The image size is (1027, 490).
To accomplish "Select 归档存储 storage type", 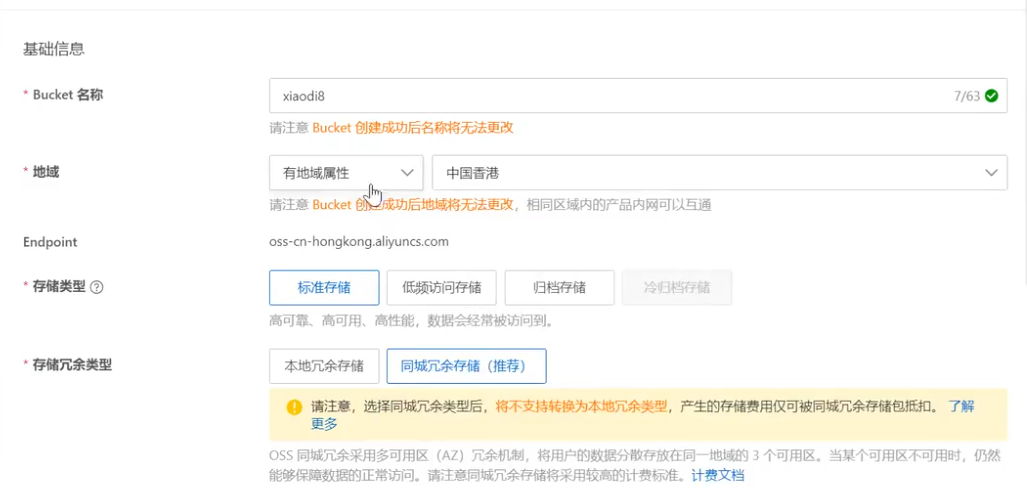I will point(559,288).
